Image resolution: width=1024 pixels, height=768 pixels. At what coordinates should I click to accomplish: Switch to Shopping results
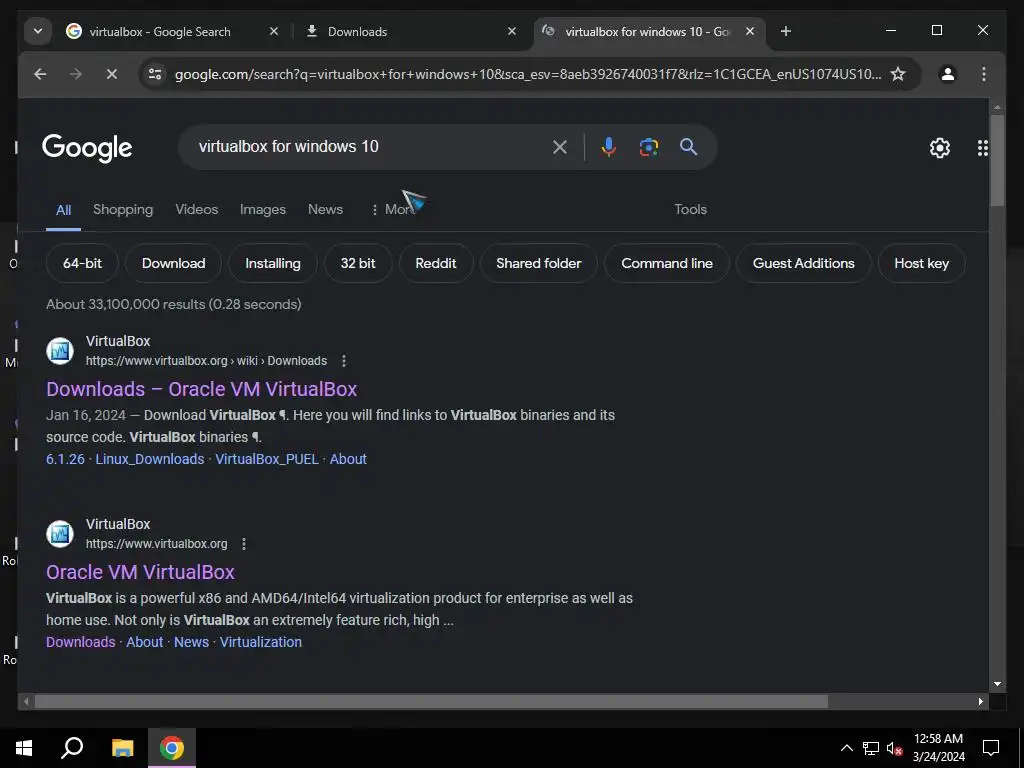click(123, 210)
